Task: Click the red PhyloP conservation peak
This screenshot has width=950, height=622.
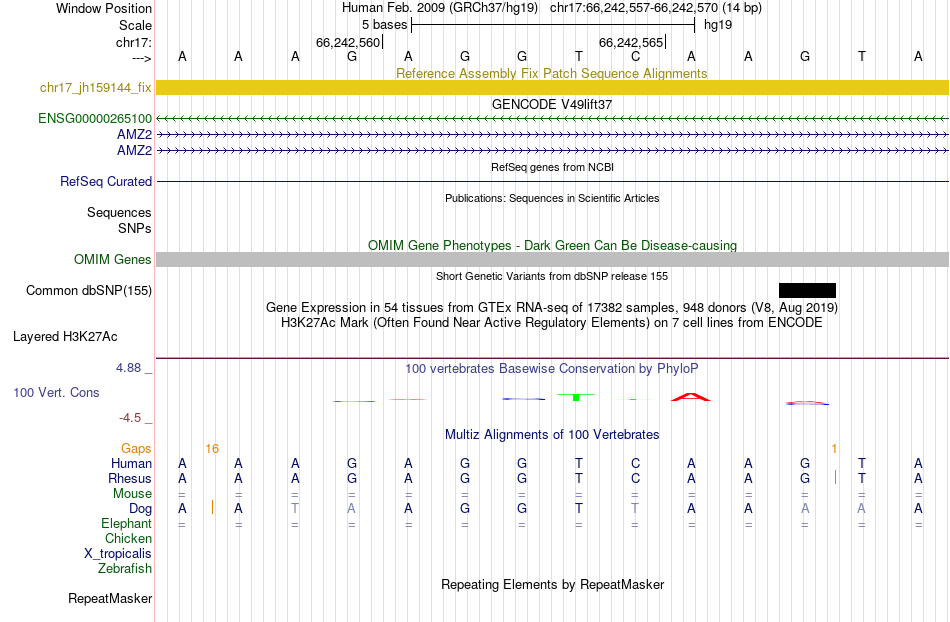Action: [691, 397]
